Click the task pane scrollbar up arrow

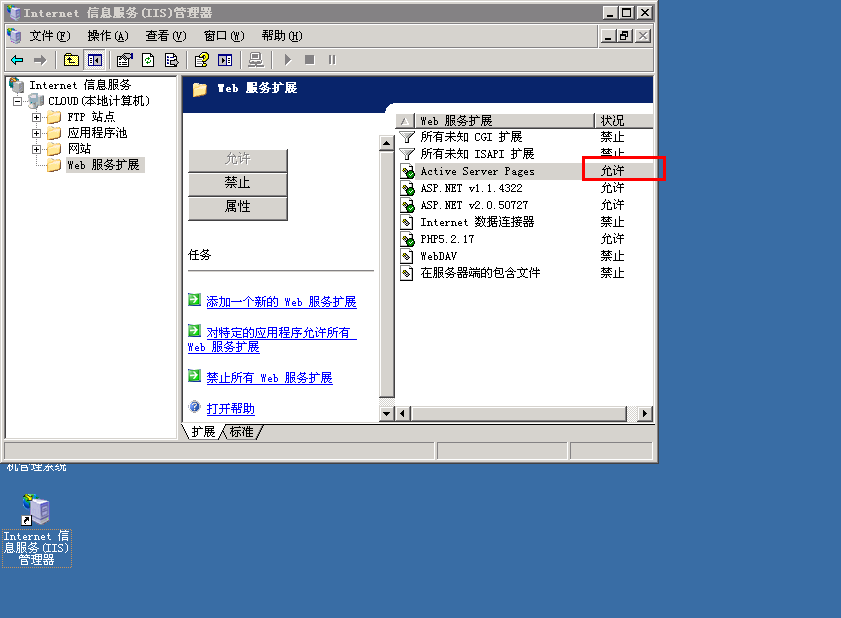(386, 143)
